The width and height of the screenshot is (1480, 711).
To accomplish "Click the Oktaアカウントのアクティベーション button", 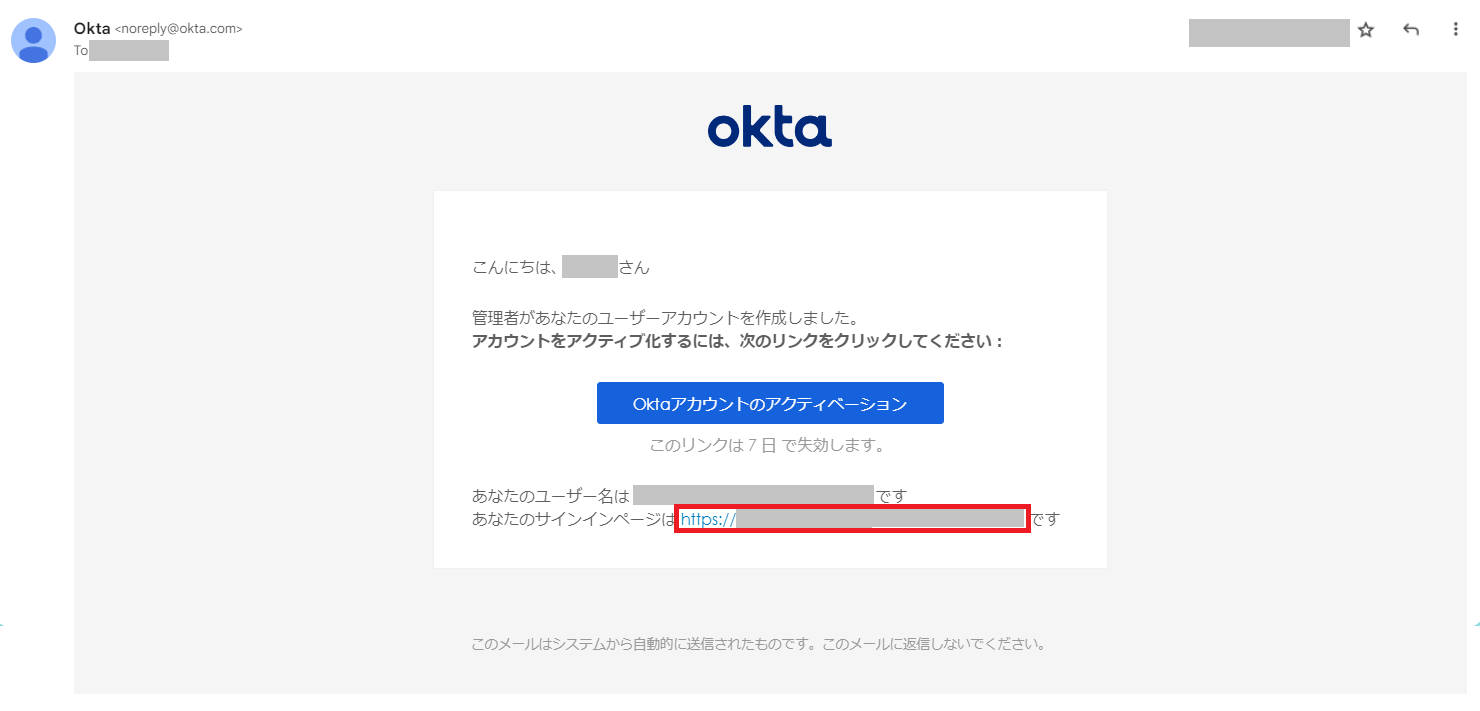I will click(770, 403).
